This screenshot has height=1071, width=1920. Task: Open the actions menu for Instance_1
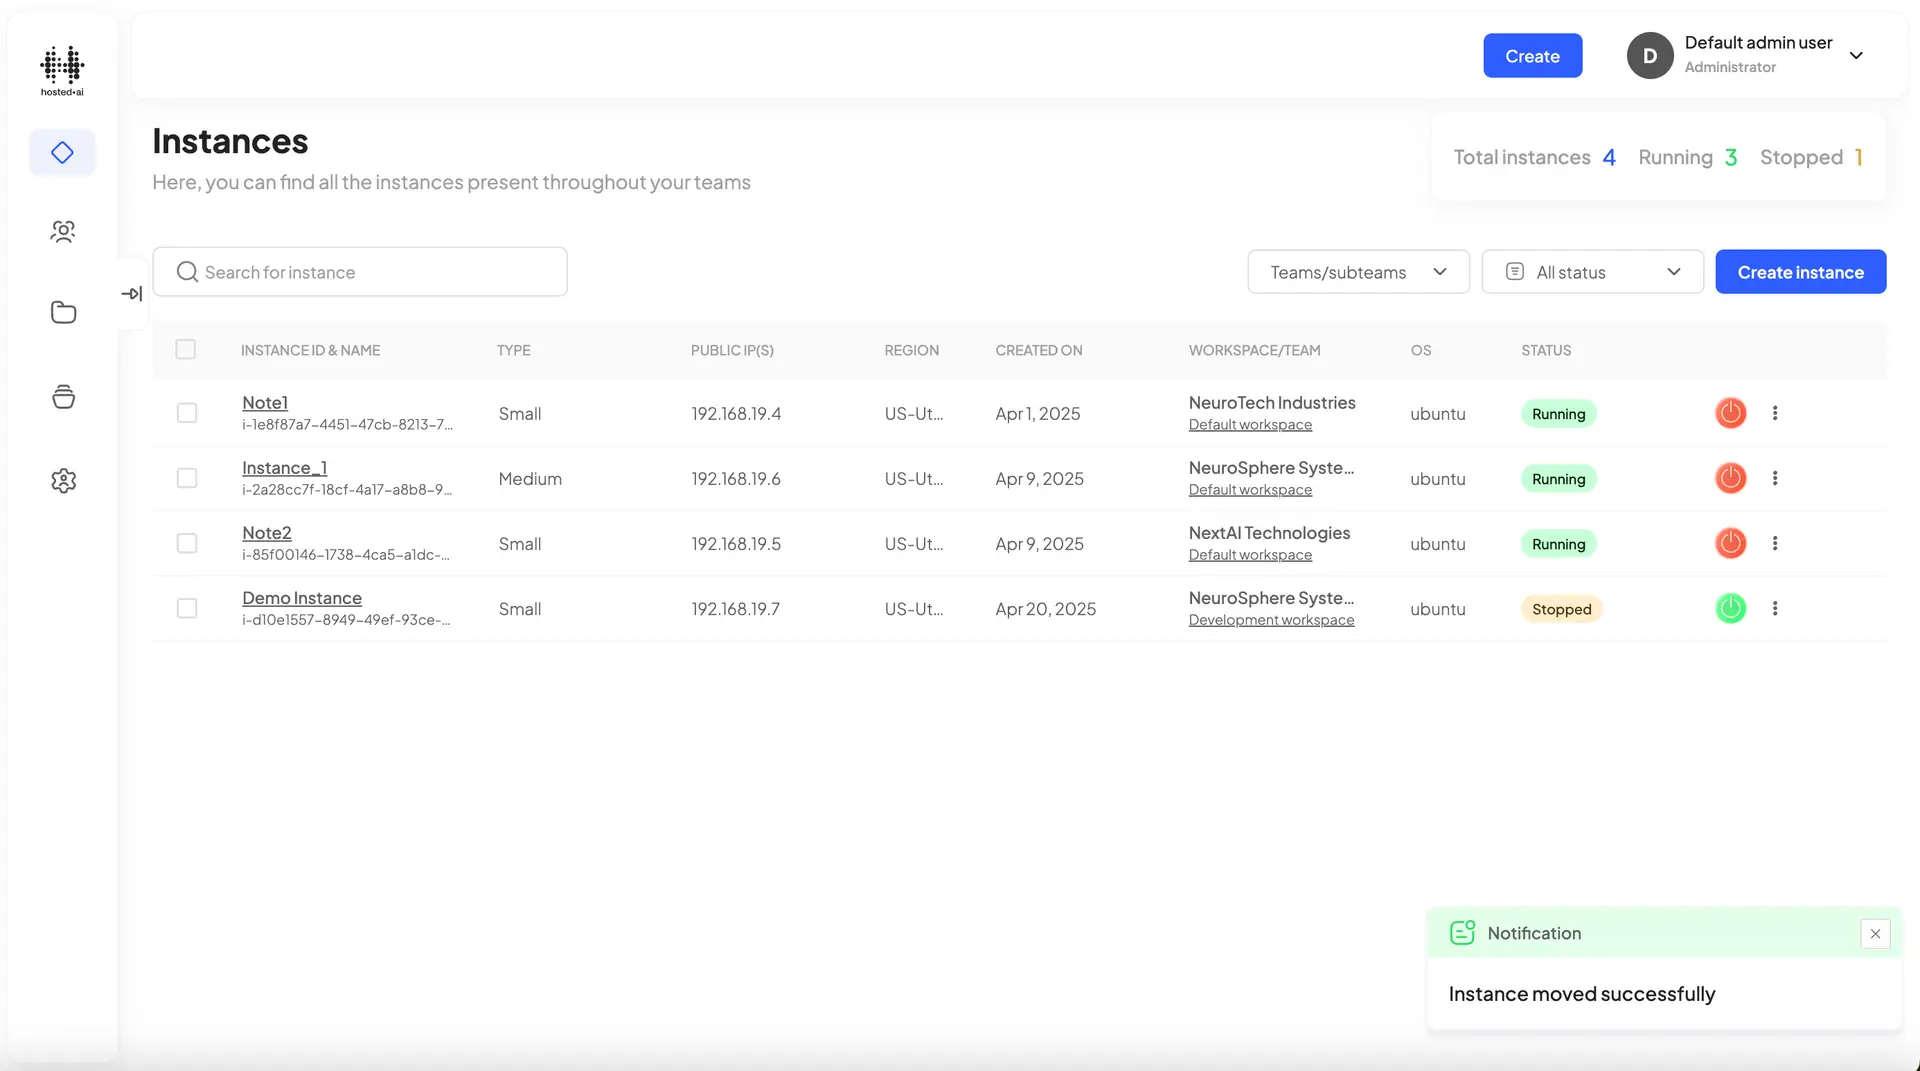point(1775,478)
